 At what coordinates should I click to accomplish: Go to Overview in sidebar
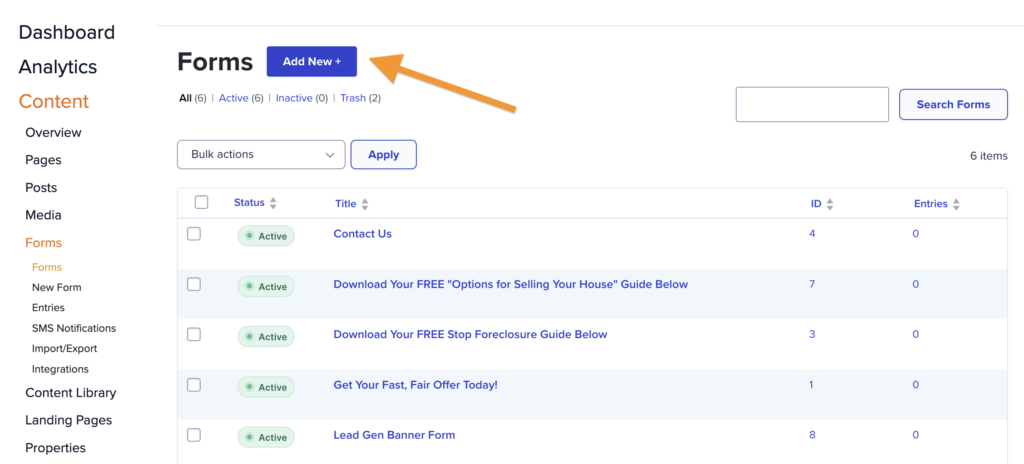[54, 133]
